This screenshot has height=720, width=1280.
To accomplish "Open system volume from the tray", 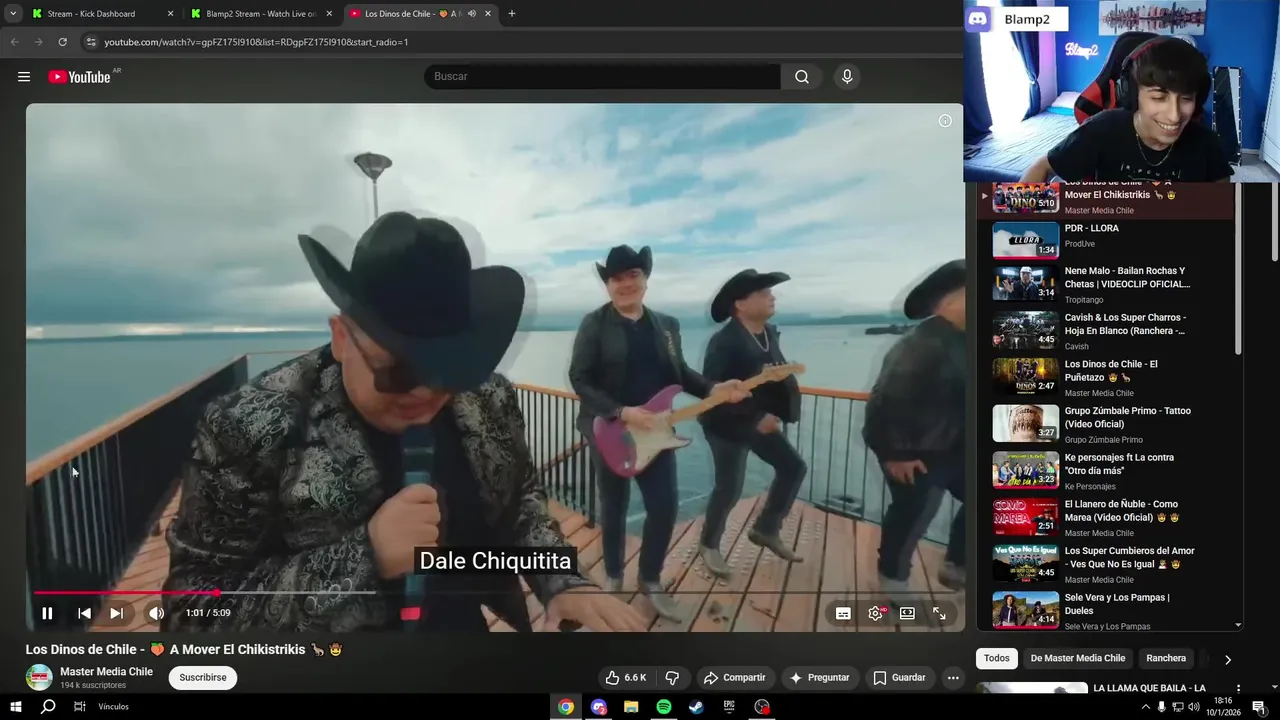I will [1195, 707].
